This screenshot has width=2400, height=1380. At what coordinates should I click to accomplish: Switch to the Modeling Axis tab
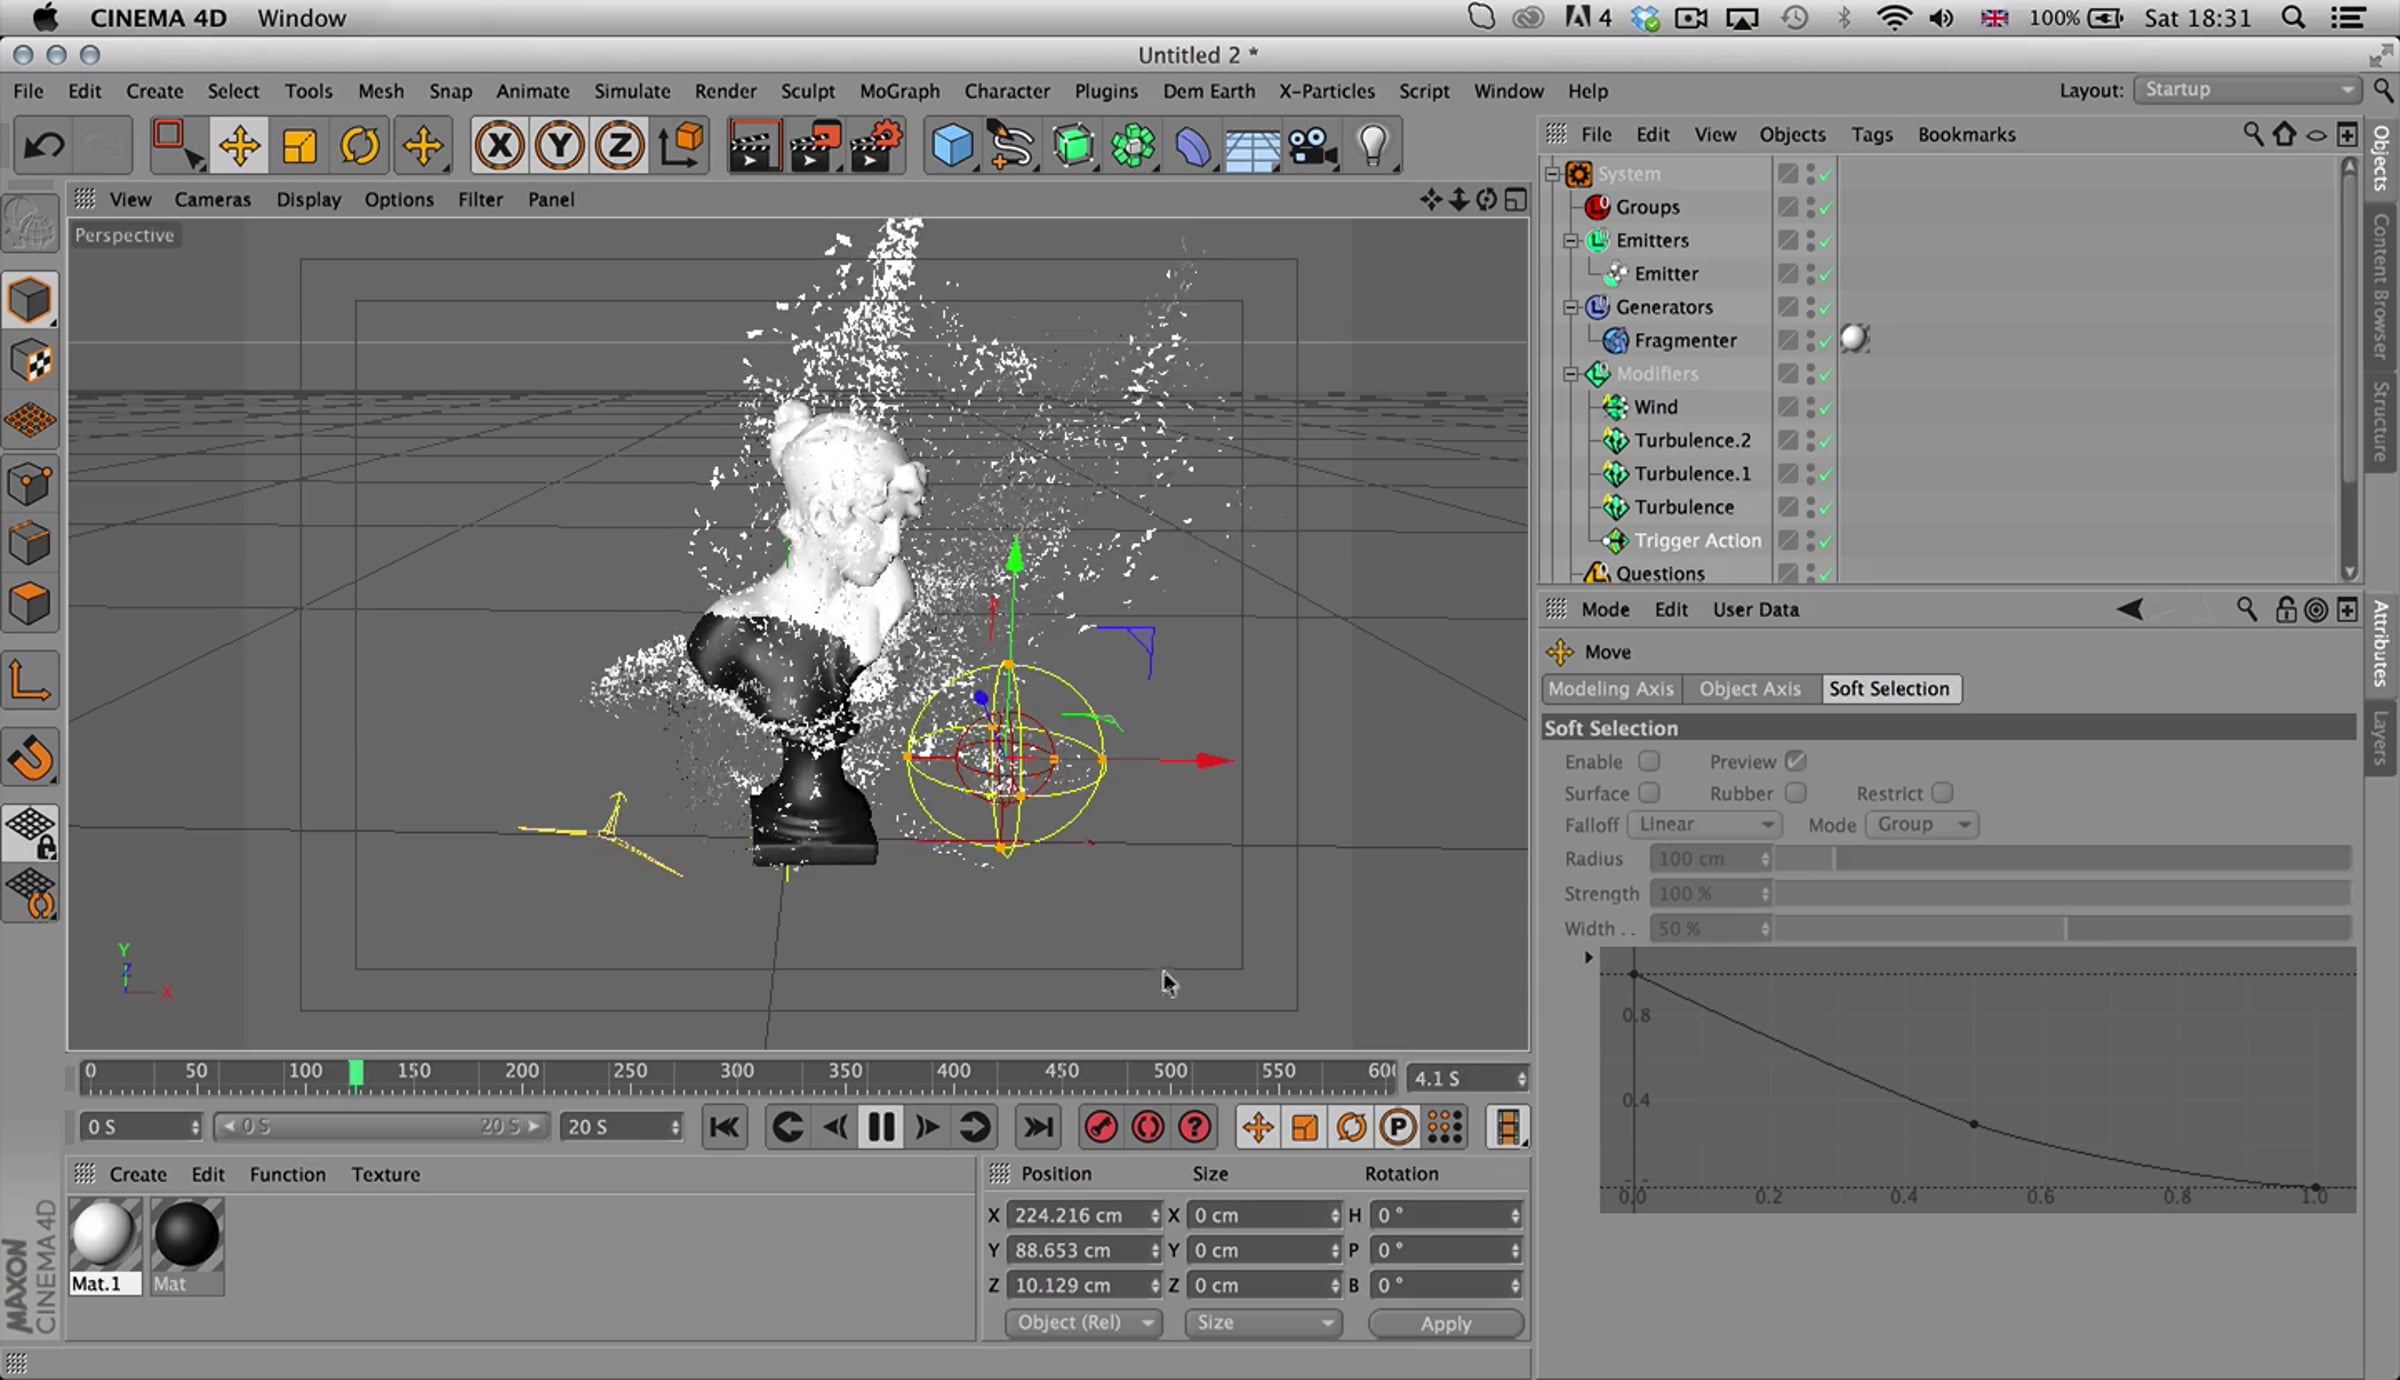(1611, 689)
